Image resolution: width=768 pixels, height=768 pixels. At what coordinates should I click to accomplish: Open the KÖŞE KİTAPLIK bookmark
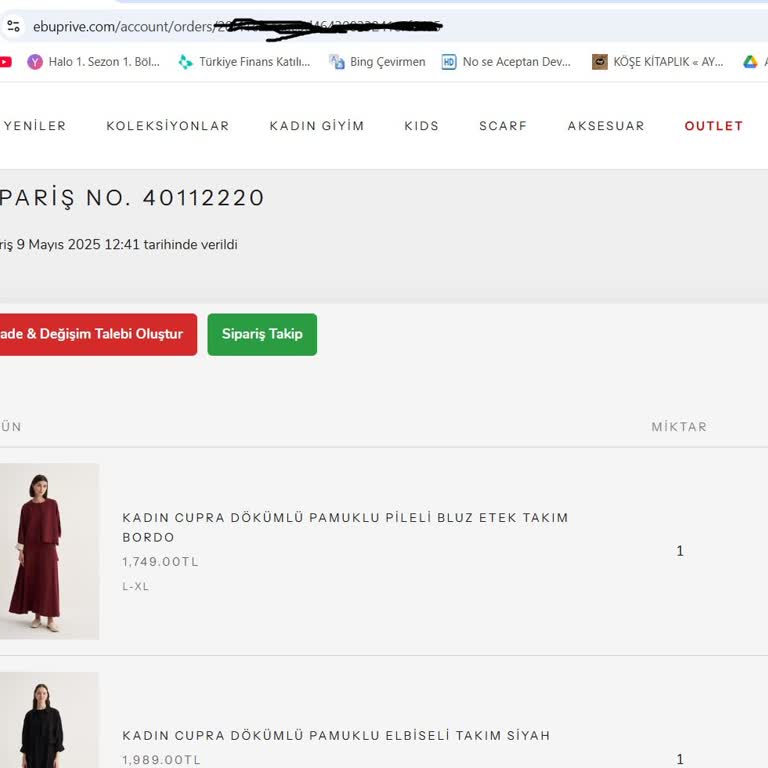[x=657, y=62]
